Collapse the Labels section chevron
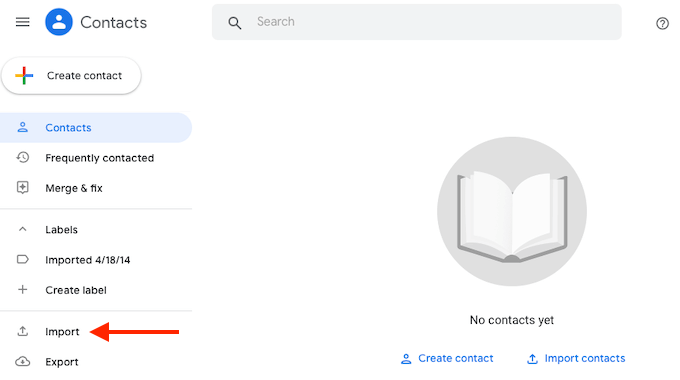Viewport: 680px width, 380px height. 23,229
